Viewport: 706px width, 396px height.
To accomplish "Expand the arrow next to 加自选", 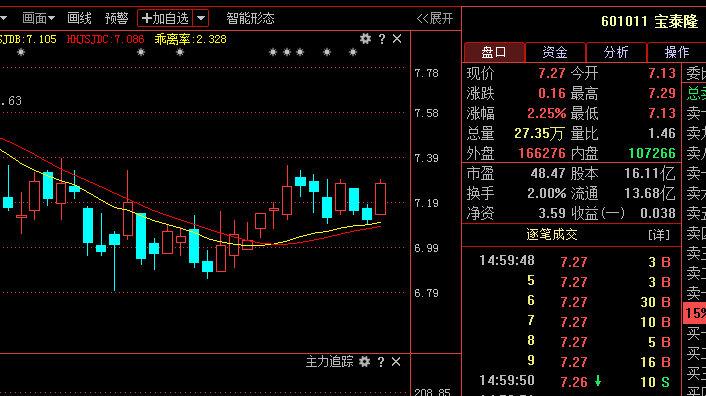I will 201,18.
